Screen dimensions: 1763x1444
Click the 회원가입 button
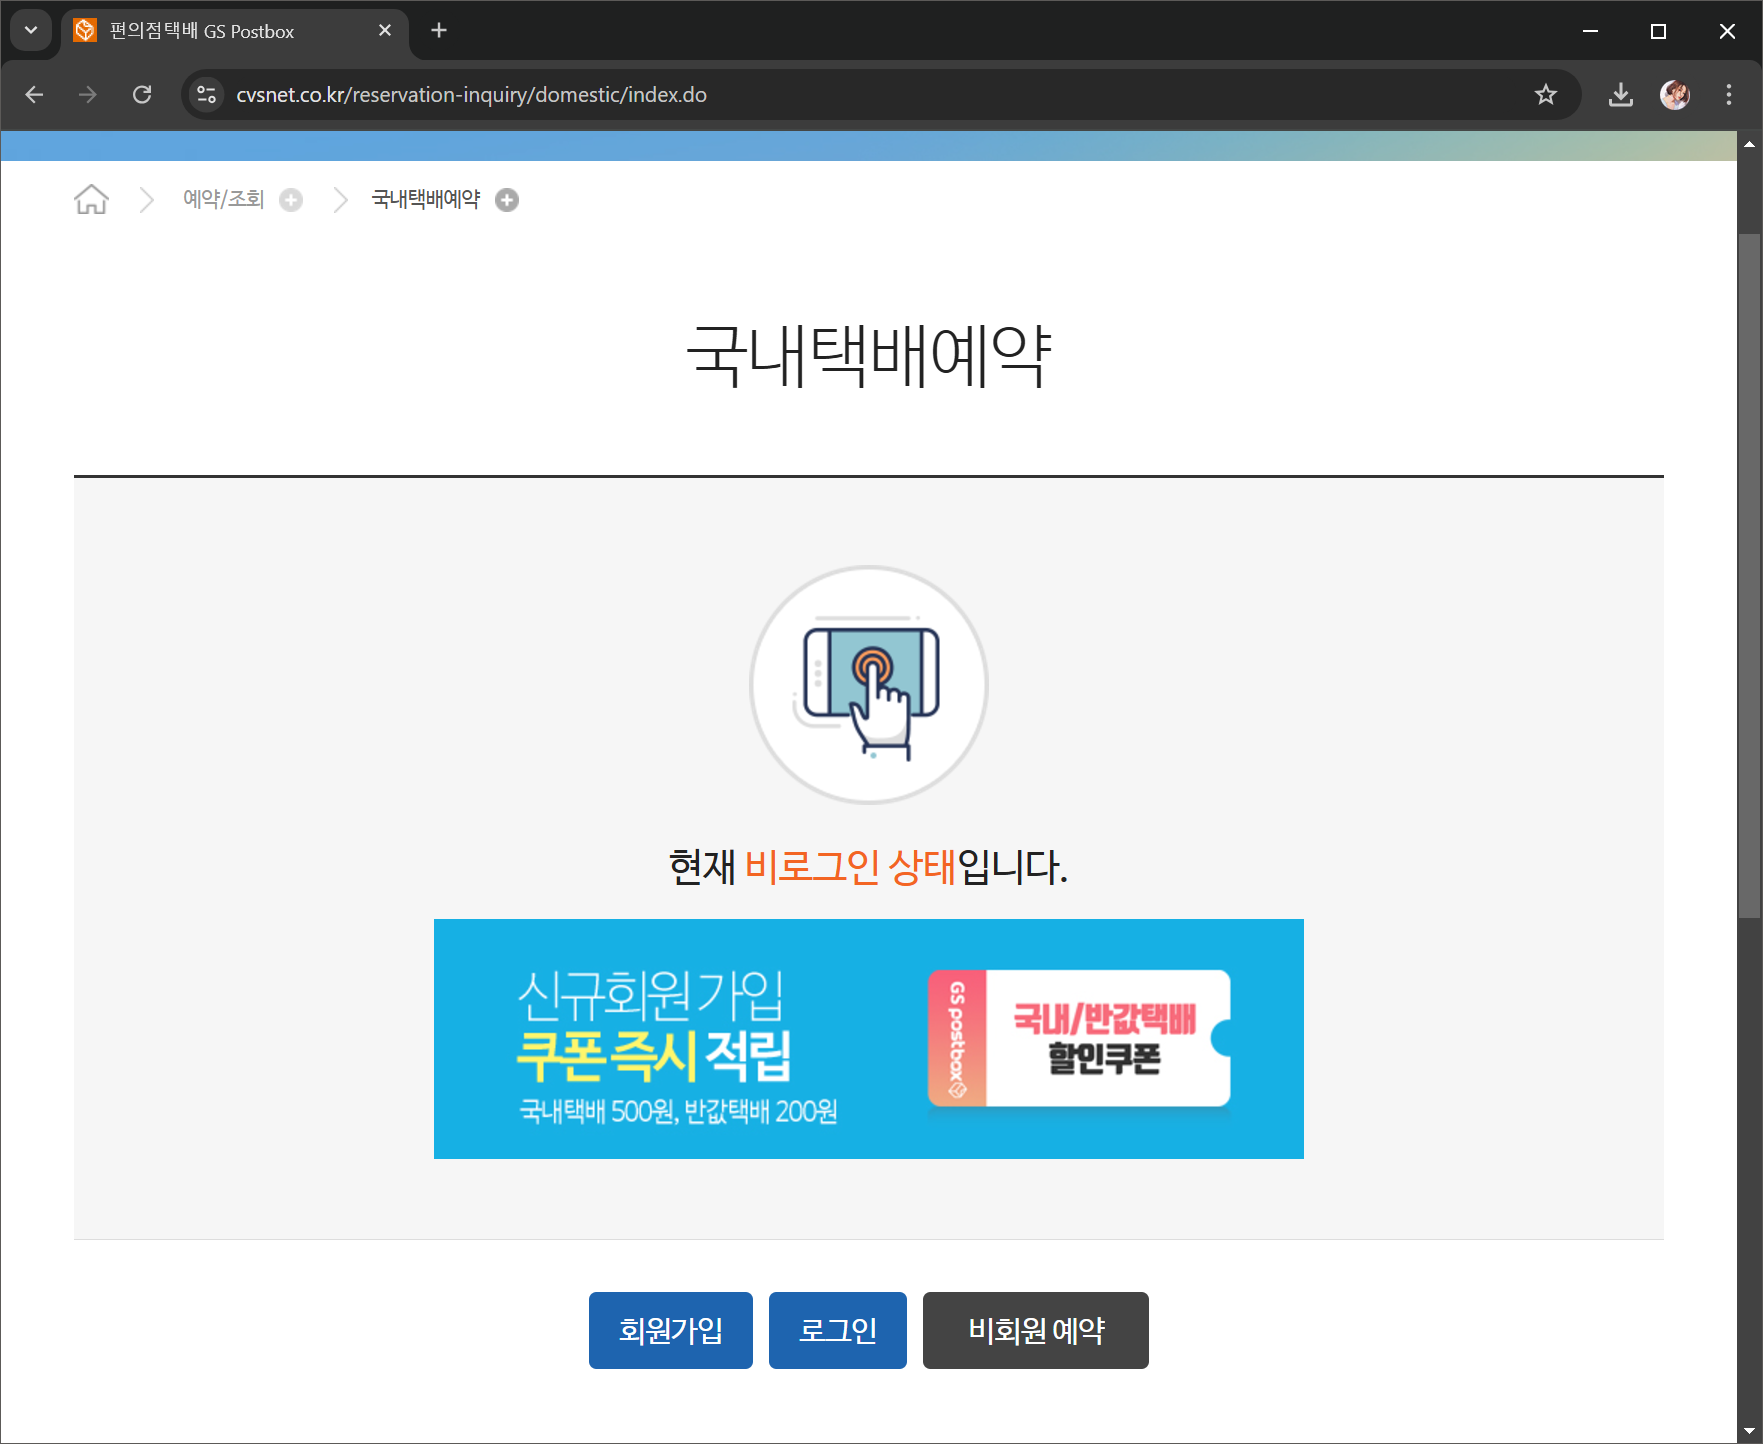(x=671, y=1330)
